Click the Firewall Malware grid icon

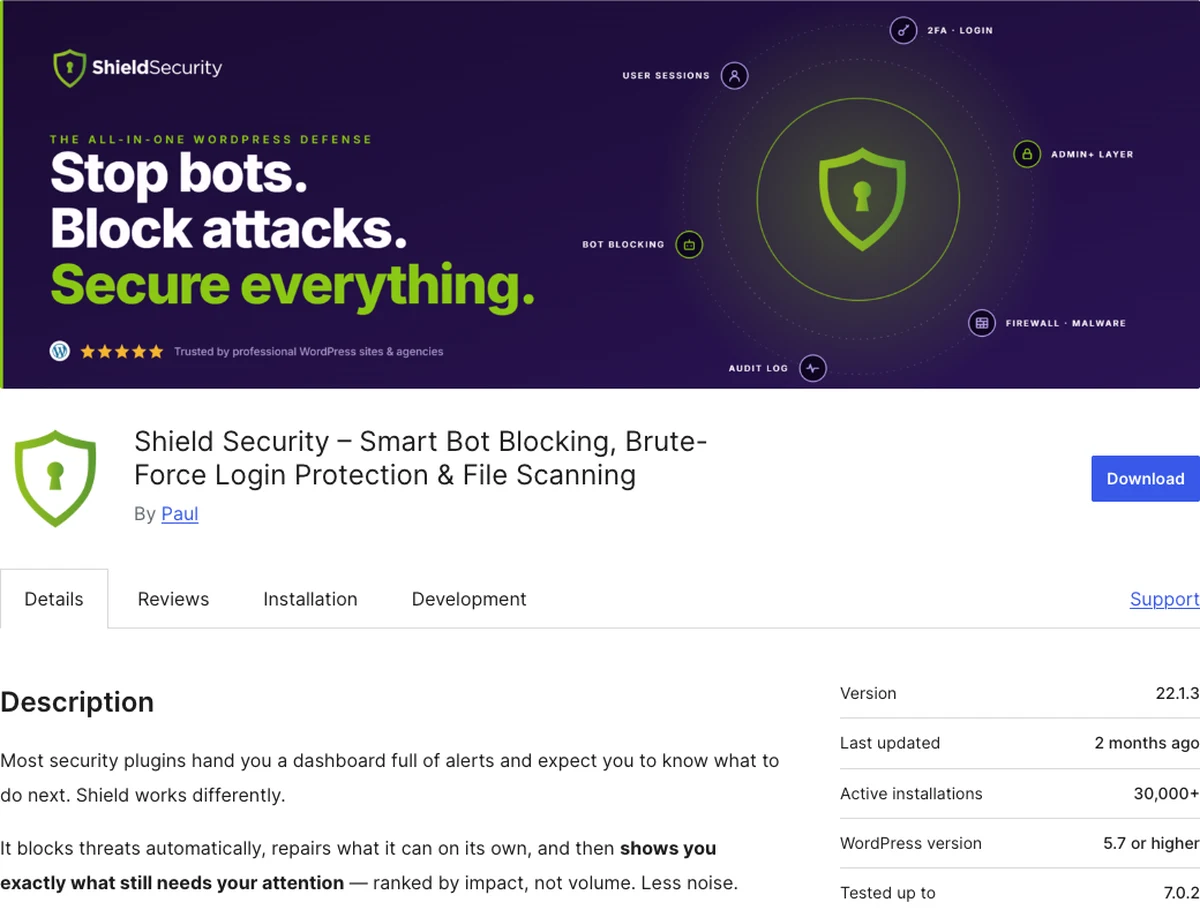pos(982,323)
